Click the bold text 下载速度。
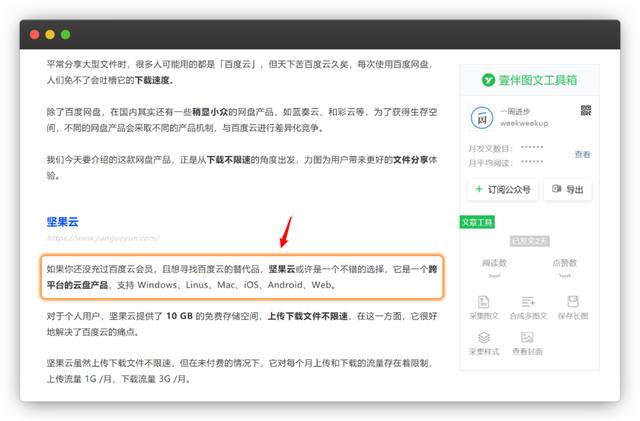 [154, 80]
